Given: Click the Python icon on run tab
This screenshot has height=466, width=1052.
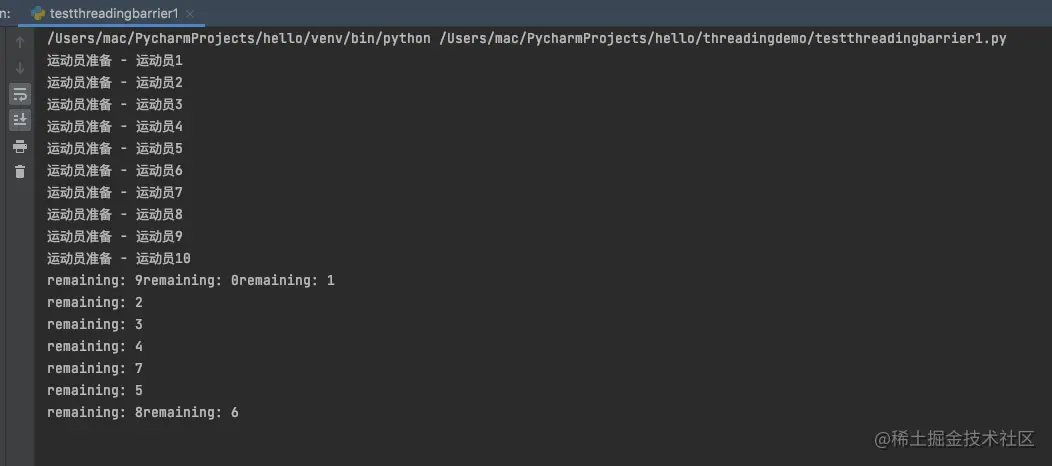Looking at the screenshot, I should coord(38,13).
